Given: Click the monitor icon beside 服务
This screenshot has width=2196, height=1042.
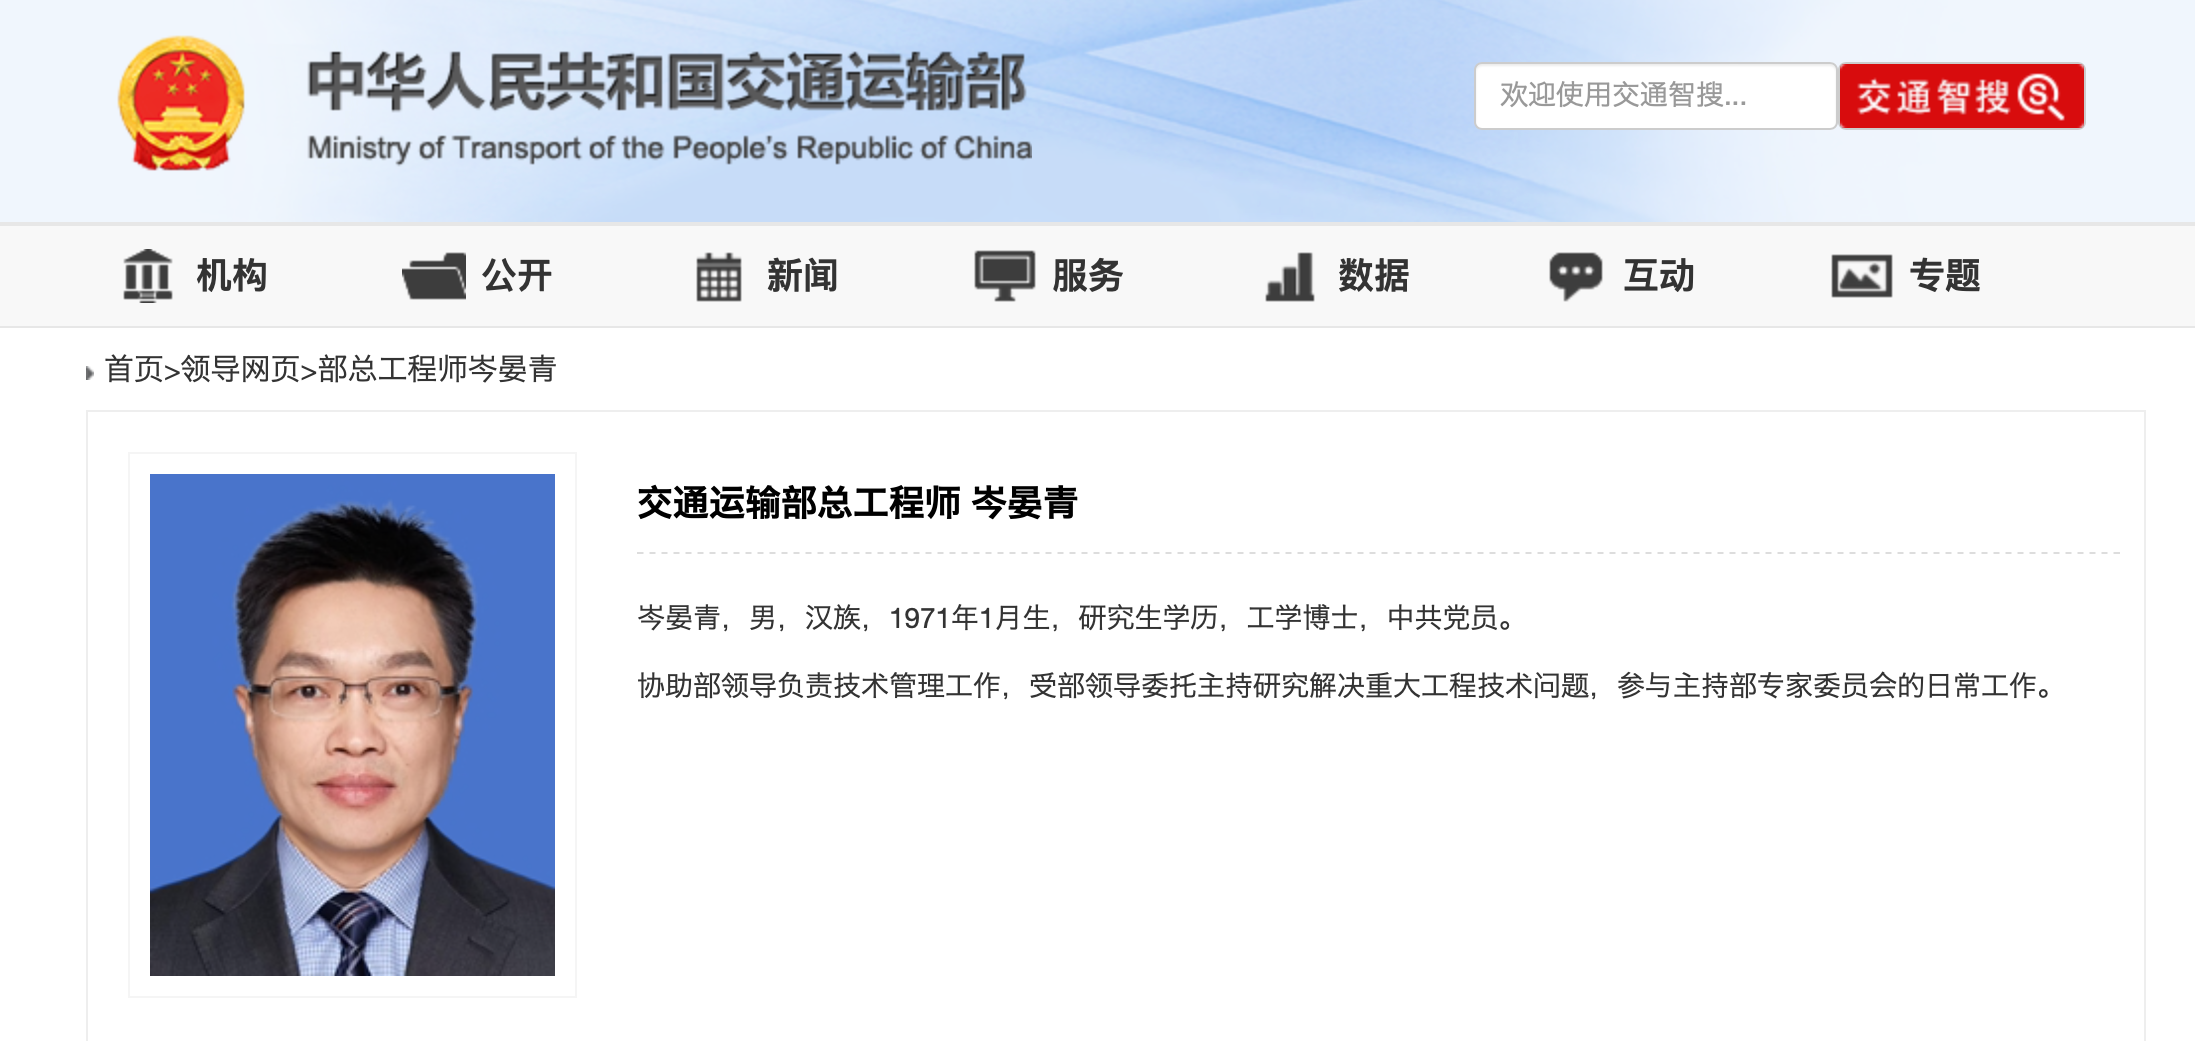Looking at the screenshot, I should (1004, 276).
